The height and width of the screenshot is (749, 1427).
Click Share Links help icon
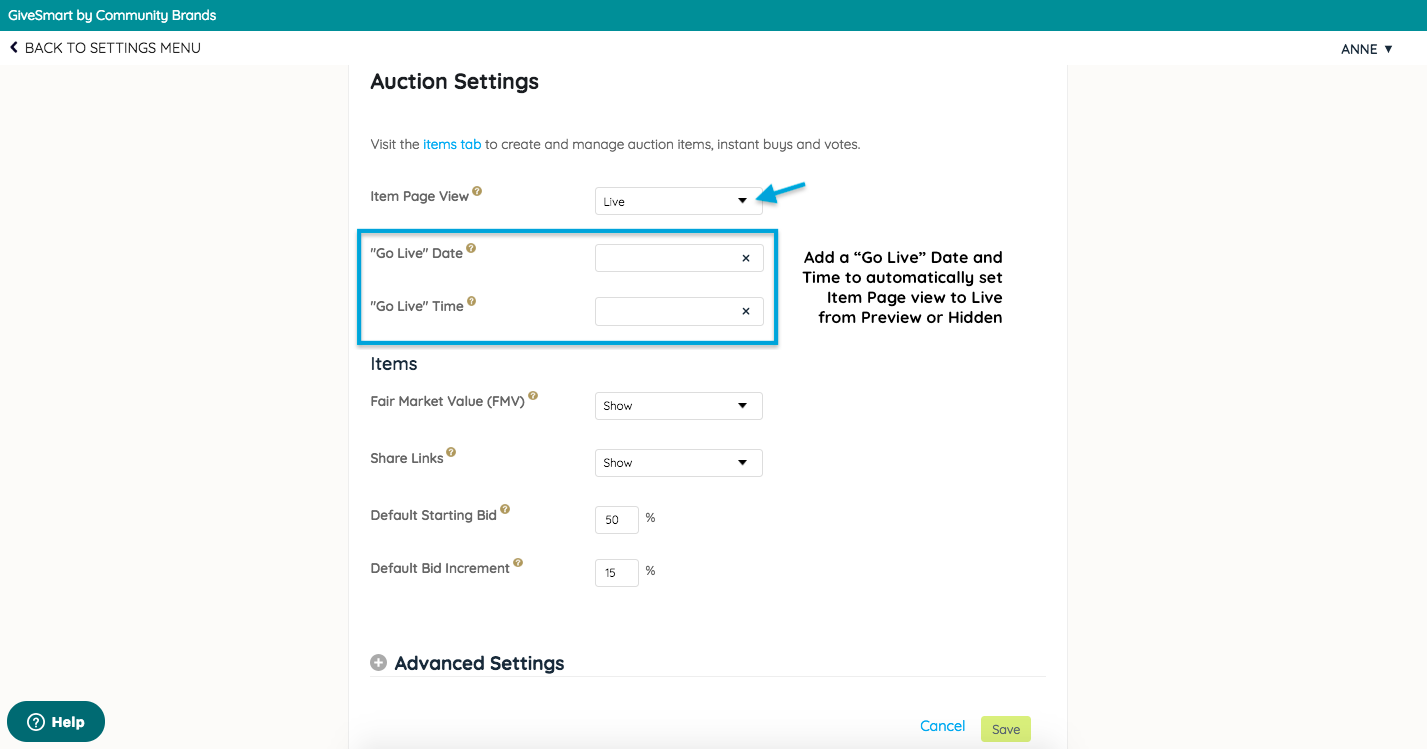(451, 453)
